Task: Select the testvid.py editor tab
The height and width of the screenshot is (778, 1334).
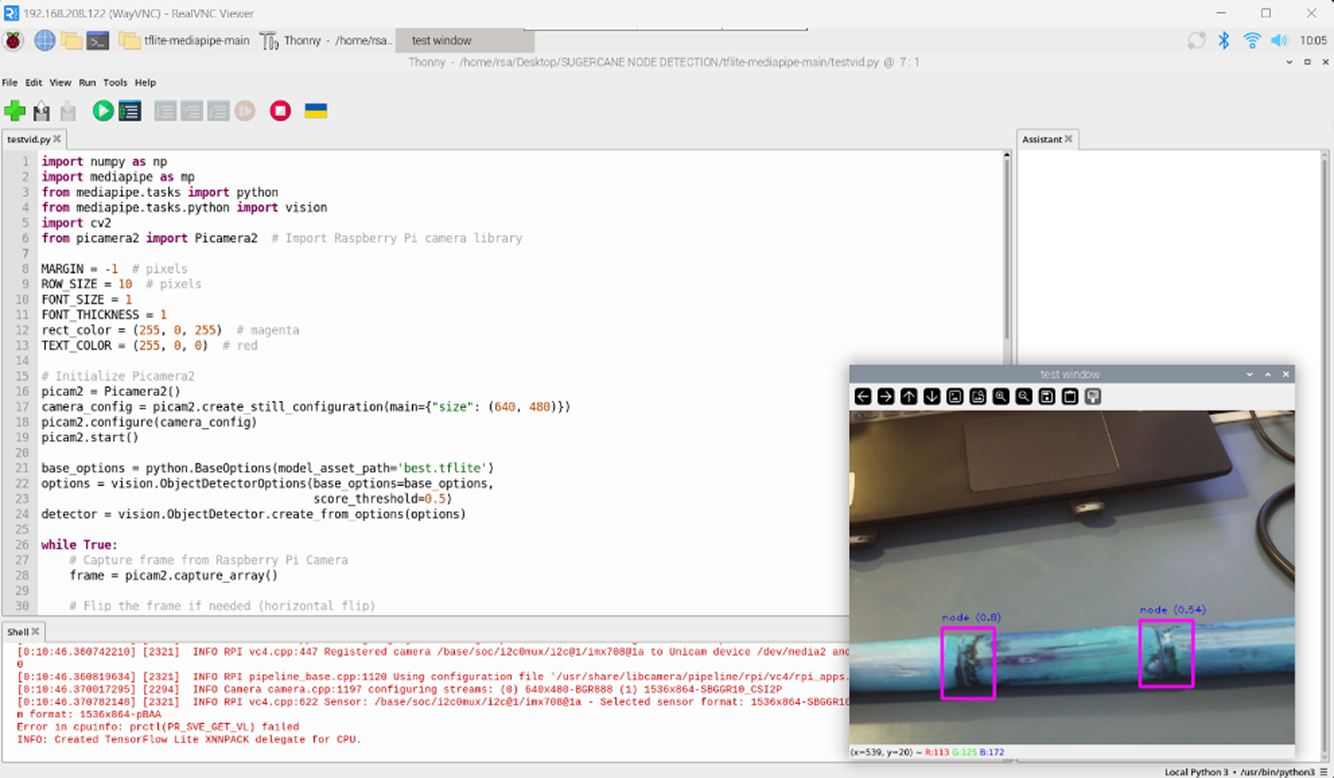Action: (x=28, y=140)
